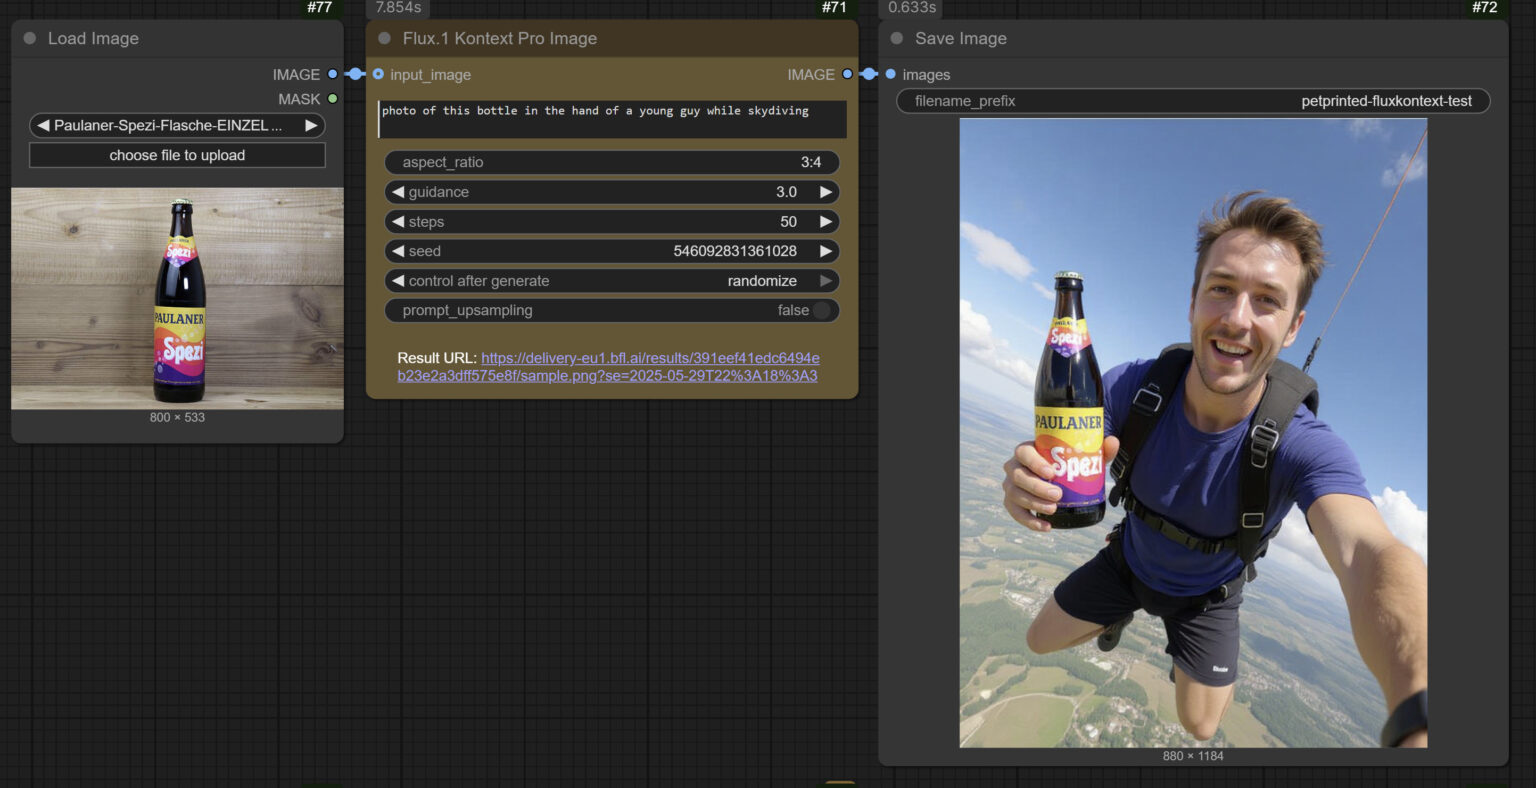Image resolution: width=1536 pixels, height=788 pixels.
Task: Click the Save Image images input port
Action: click(890, 74)
